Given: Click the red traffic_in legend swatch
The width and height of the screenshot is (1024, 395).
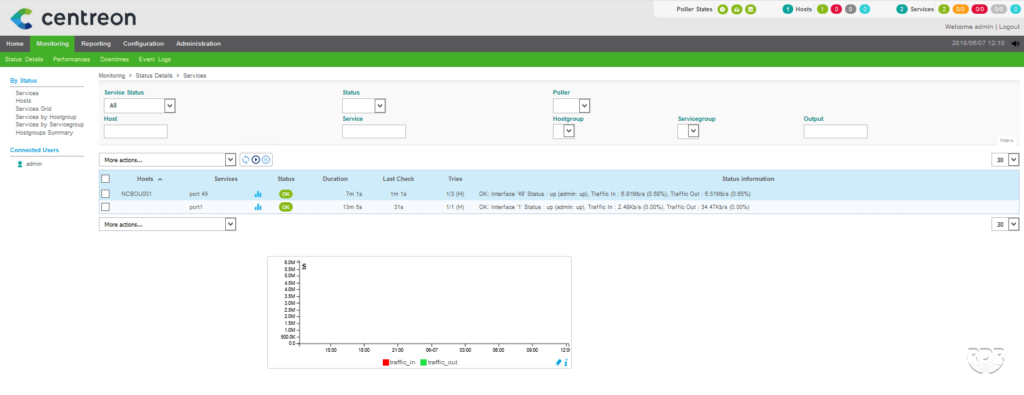Looking at the screenshot, I should pyautogui.click(x=386, y=362).
